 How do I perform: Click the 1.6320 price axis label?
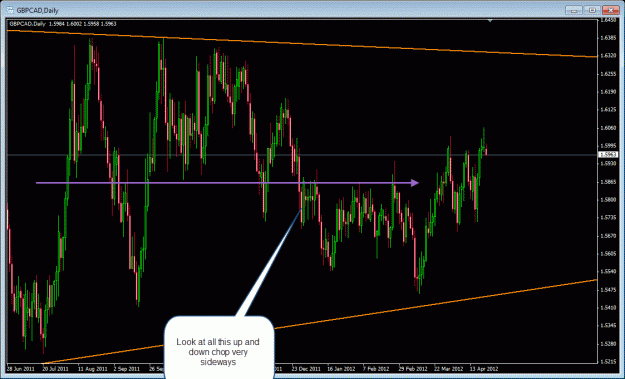tap(609, 56)
